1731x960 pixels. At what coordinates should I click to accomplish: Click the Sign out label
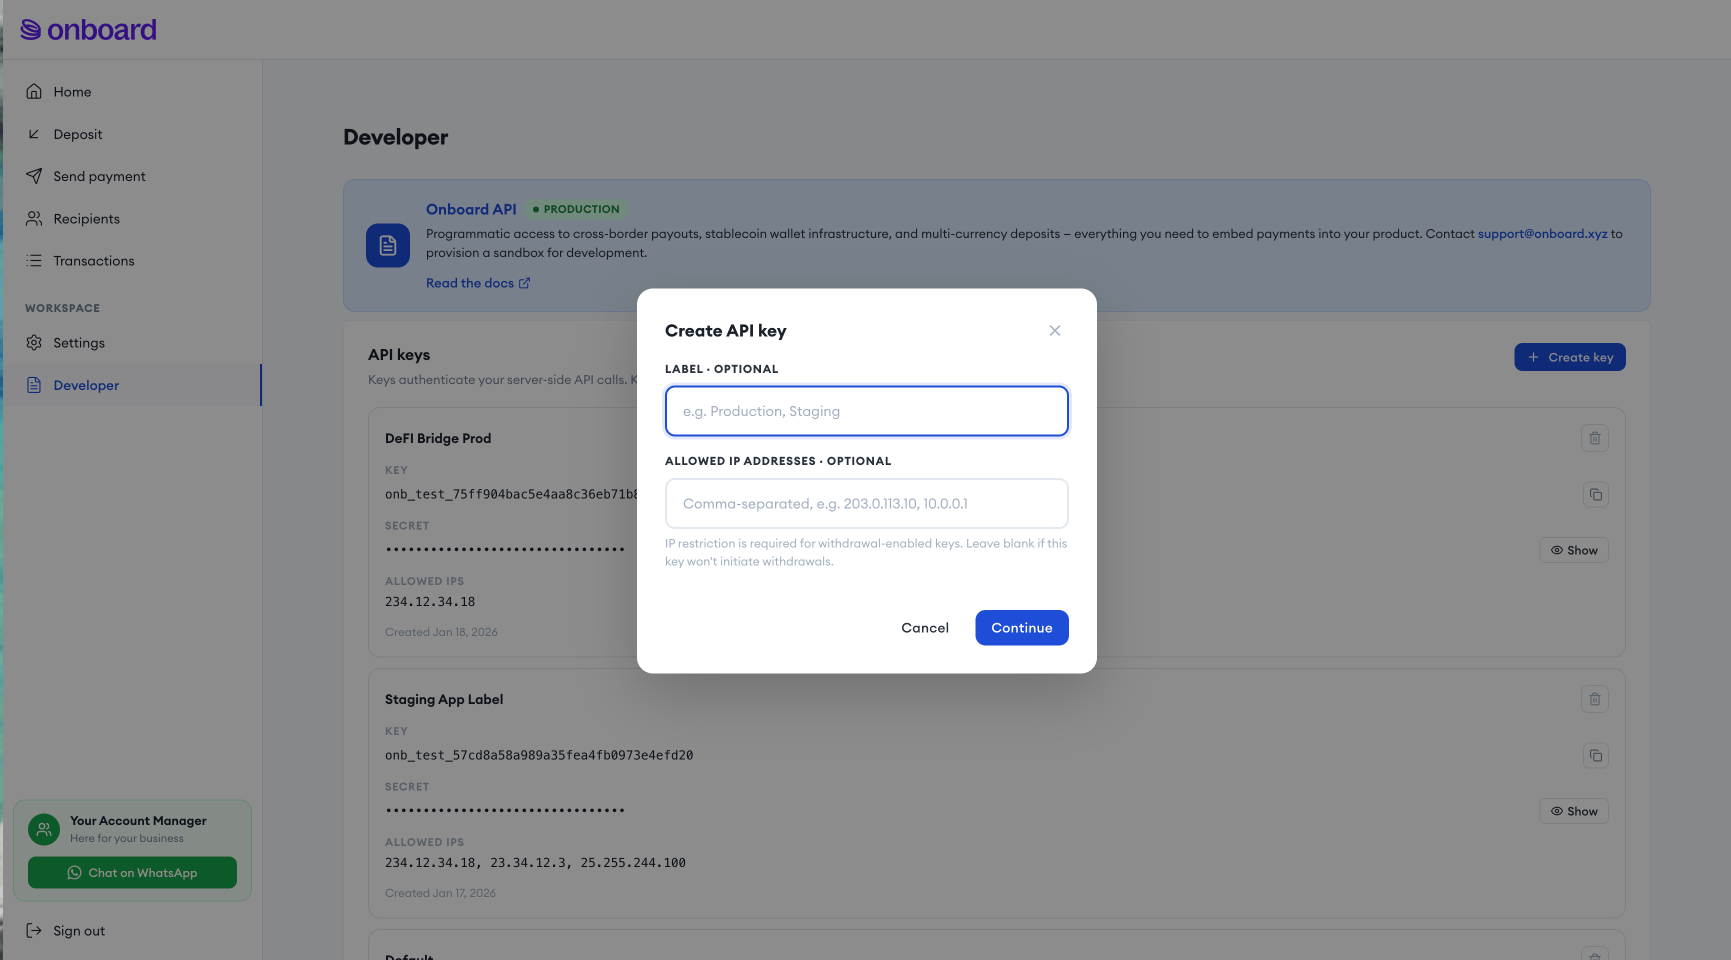(79, 931)
